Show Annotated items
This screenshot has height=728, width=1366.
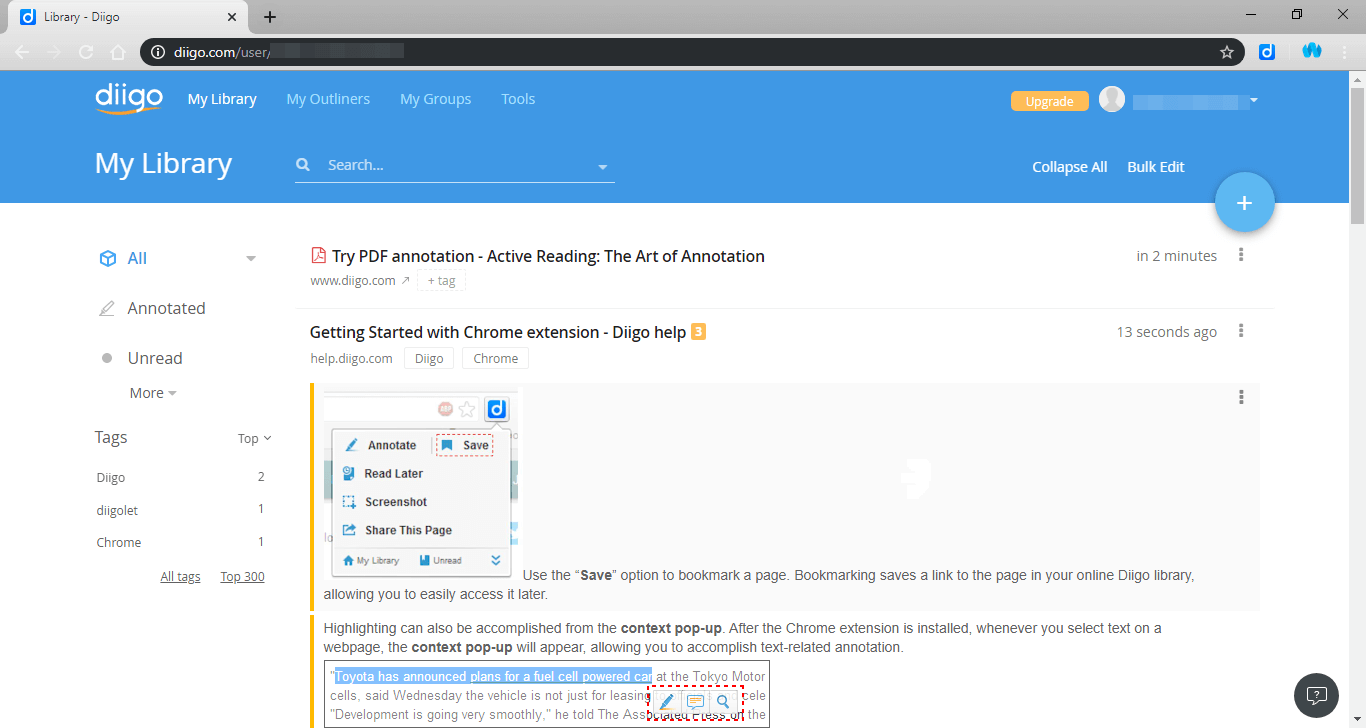coord(166,308)
